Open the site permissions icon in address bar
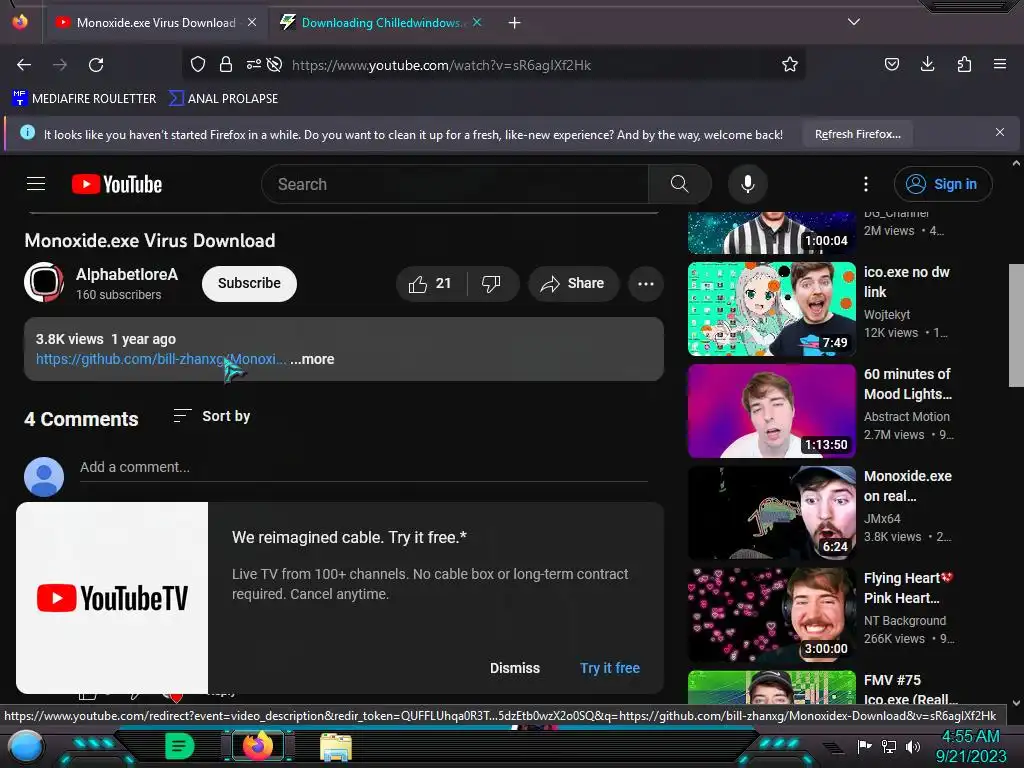The image size is (1024, 768). [x=253, y=64]
